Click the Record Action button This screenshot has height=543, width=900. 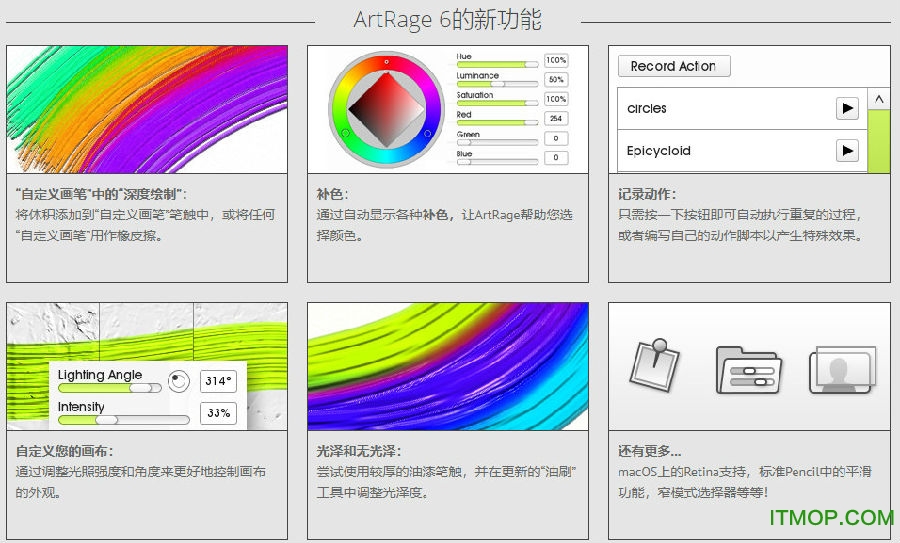pos(674,66)
